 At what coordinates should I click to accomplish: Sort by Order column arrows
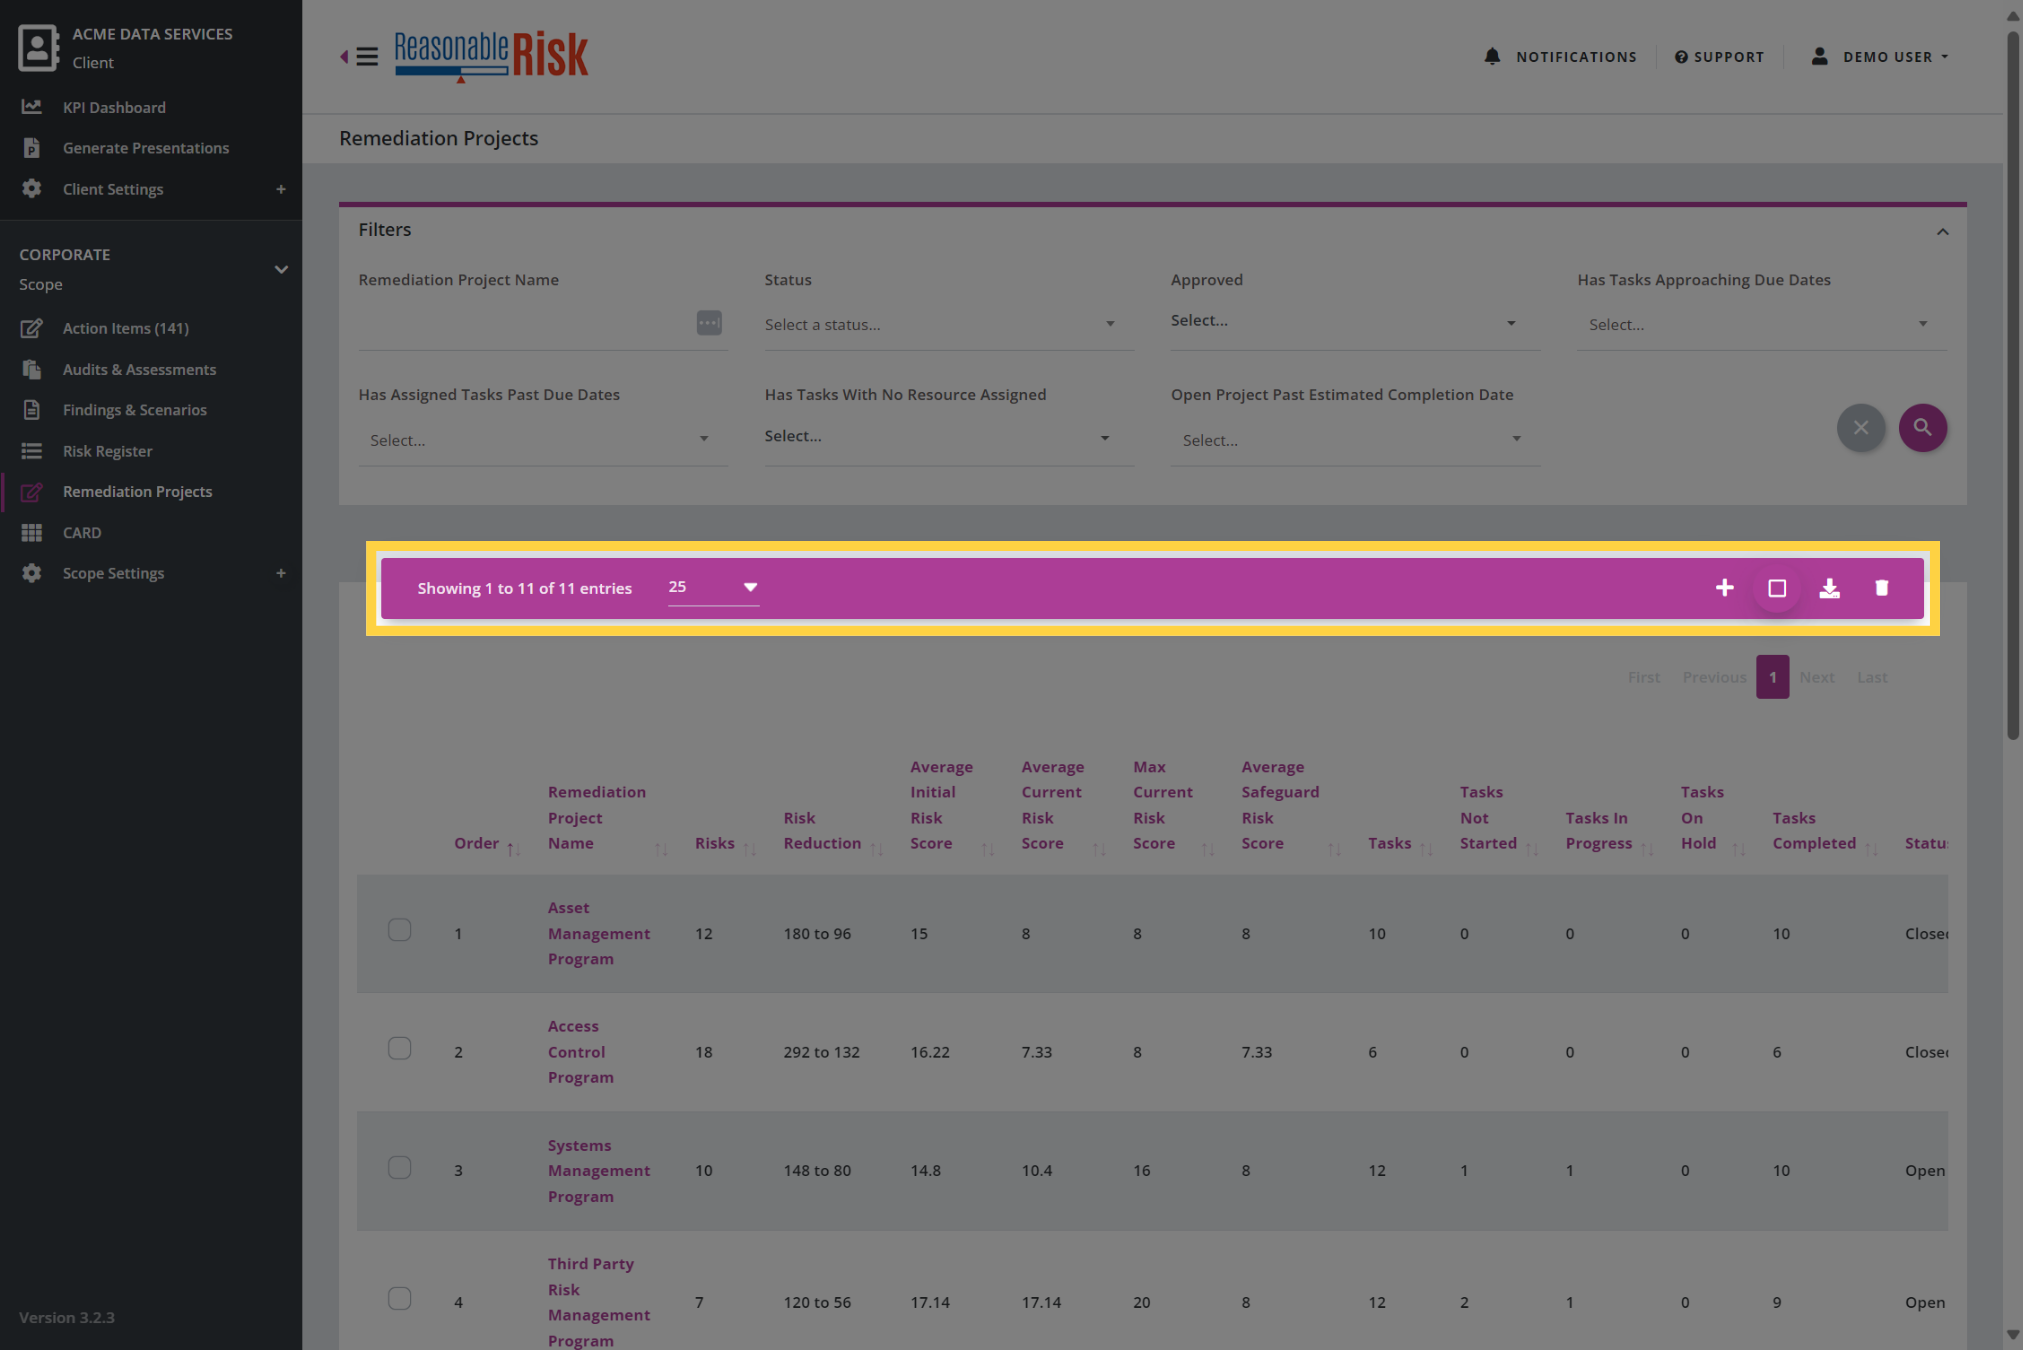pos(513,848)
